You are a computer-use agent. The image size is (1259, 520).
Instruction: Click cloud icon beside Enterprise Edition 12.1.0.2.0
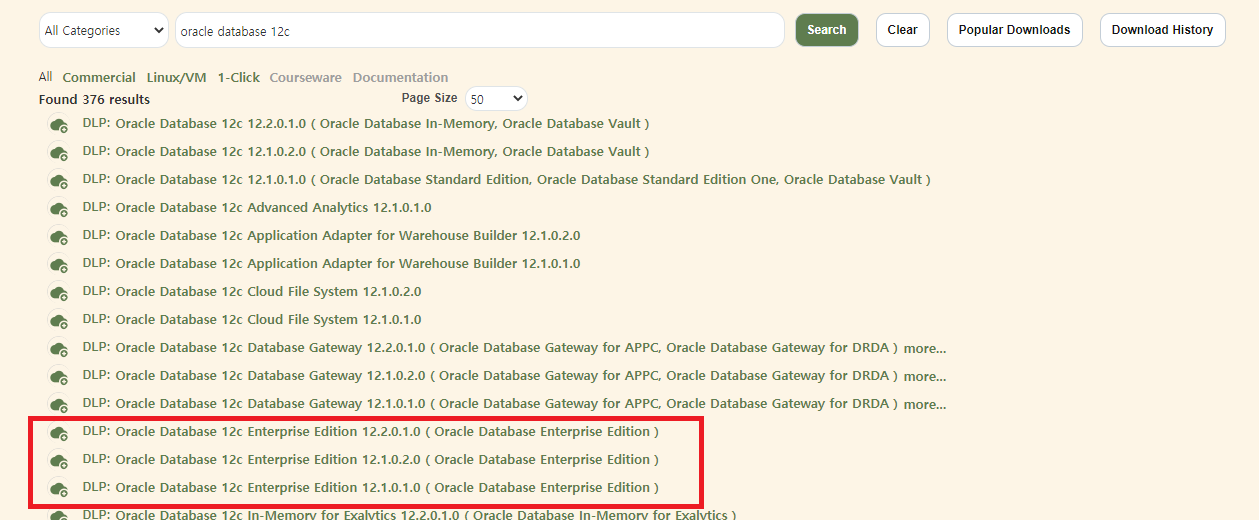click(x=59, y=461)
